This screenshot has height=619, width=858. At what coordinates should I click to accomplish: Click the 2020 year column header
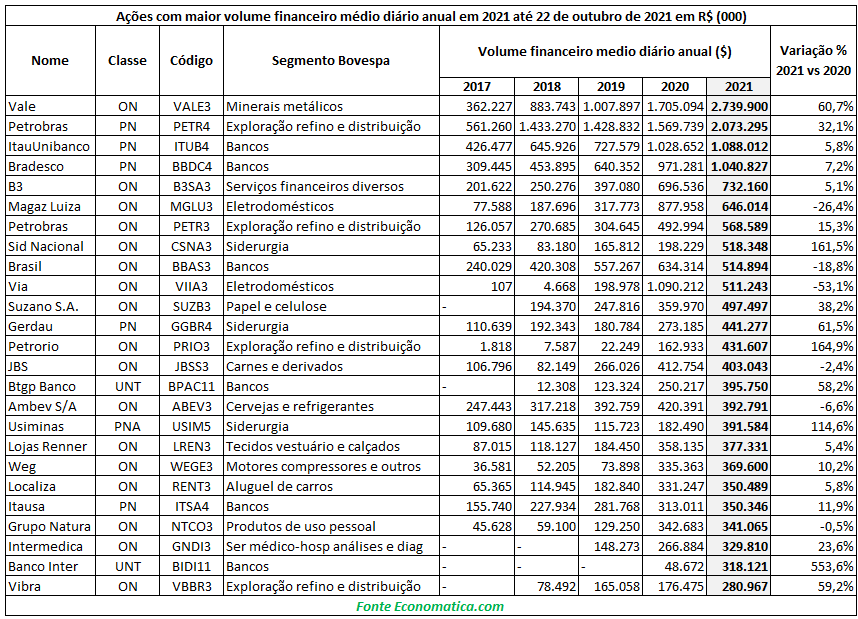click(x=675, y=86)
